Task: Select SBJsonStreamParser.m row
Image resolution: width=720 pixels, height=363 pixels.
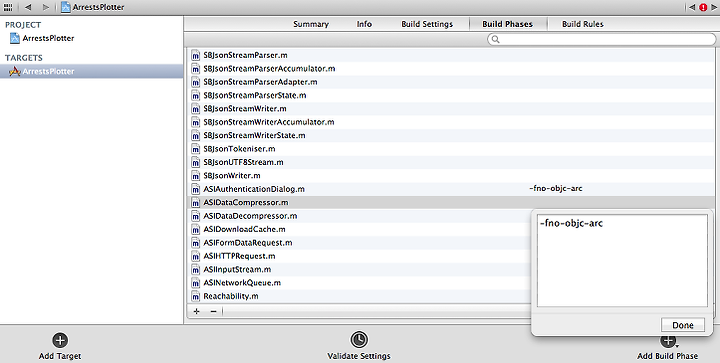Action: [451, 55]
